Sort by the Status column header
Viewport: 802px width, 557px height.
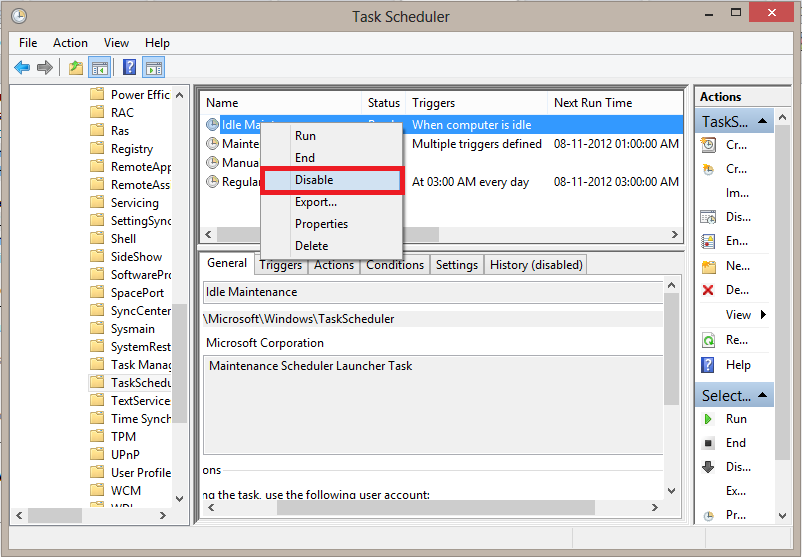pos(384,103)
